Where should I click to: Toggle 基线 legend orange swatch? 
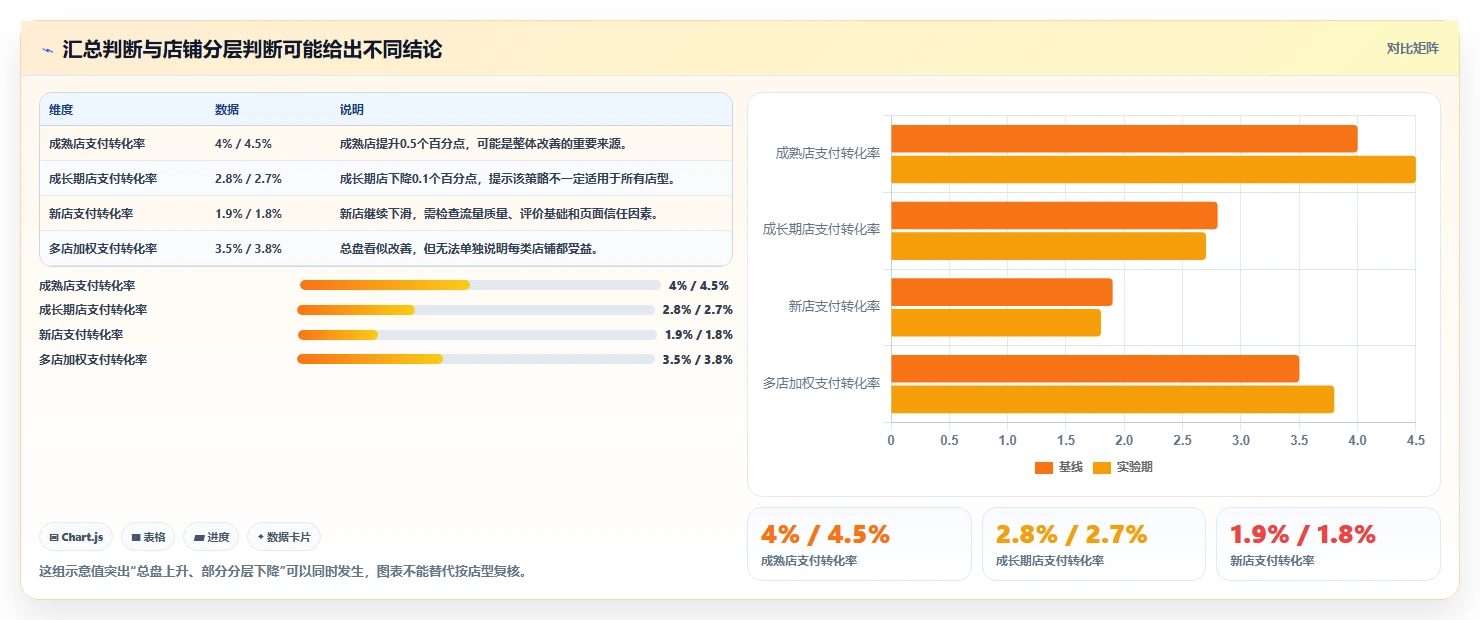[1044, 467]
